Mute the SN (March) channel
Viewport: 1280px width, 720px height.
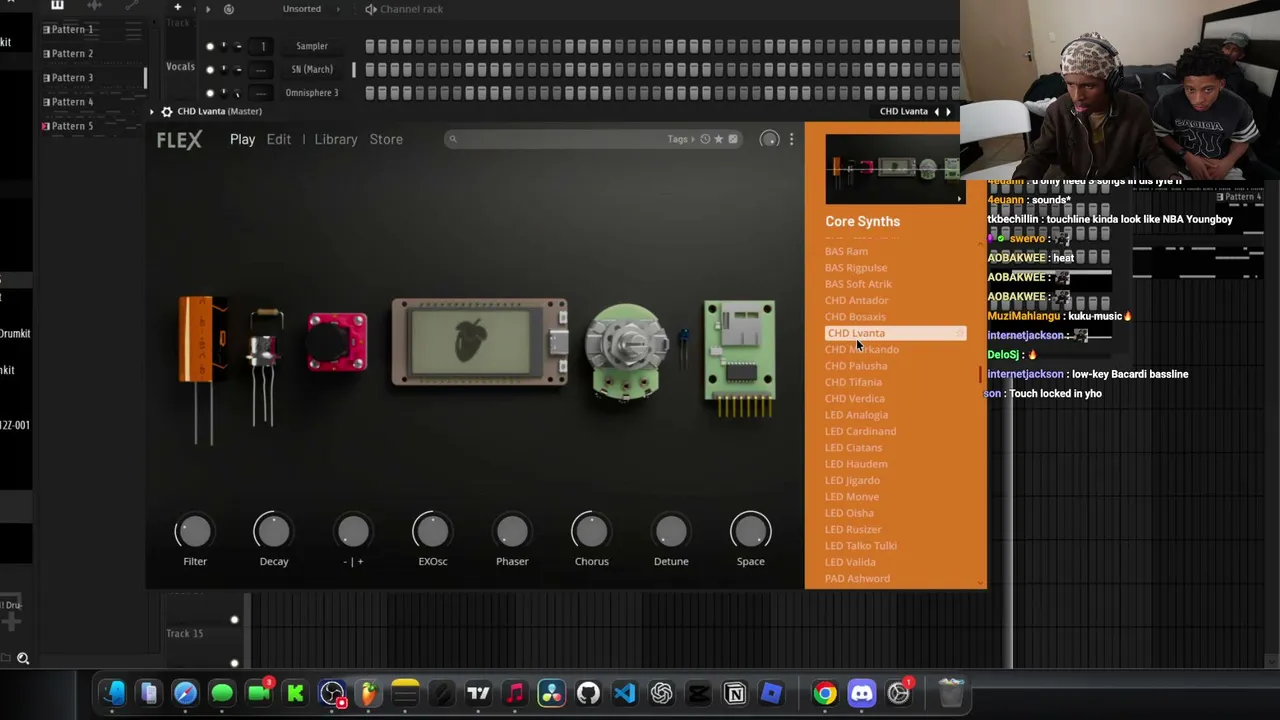tap(210, 69)
